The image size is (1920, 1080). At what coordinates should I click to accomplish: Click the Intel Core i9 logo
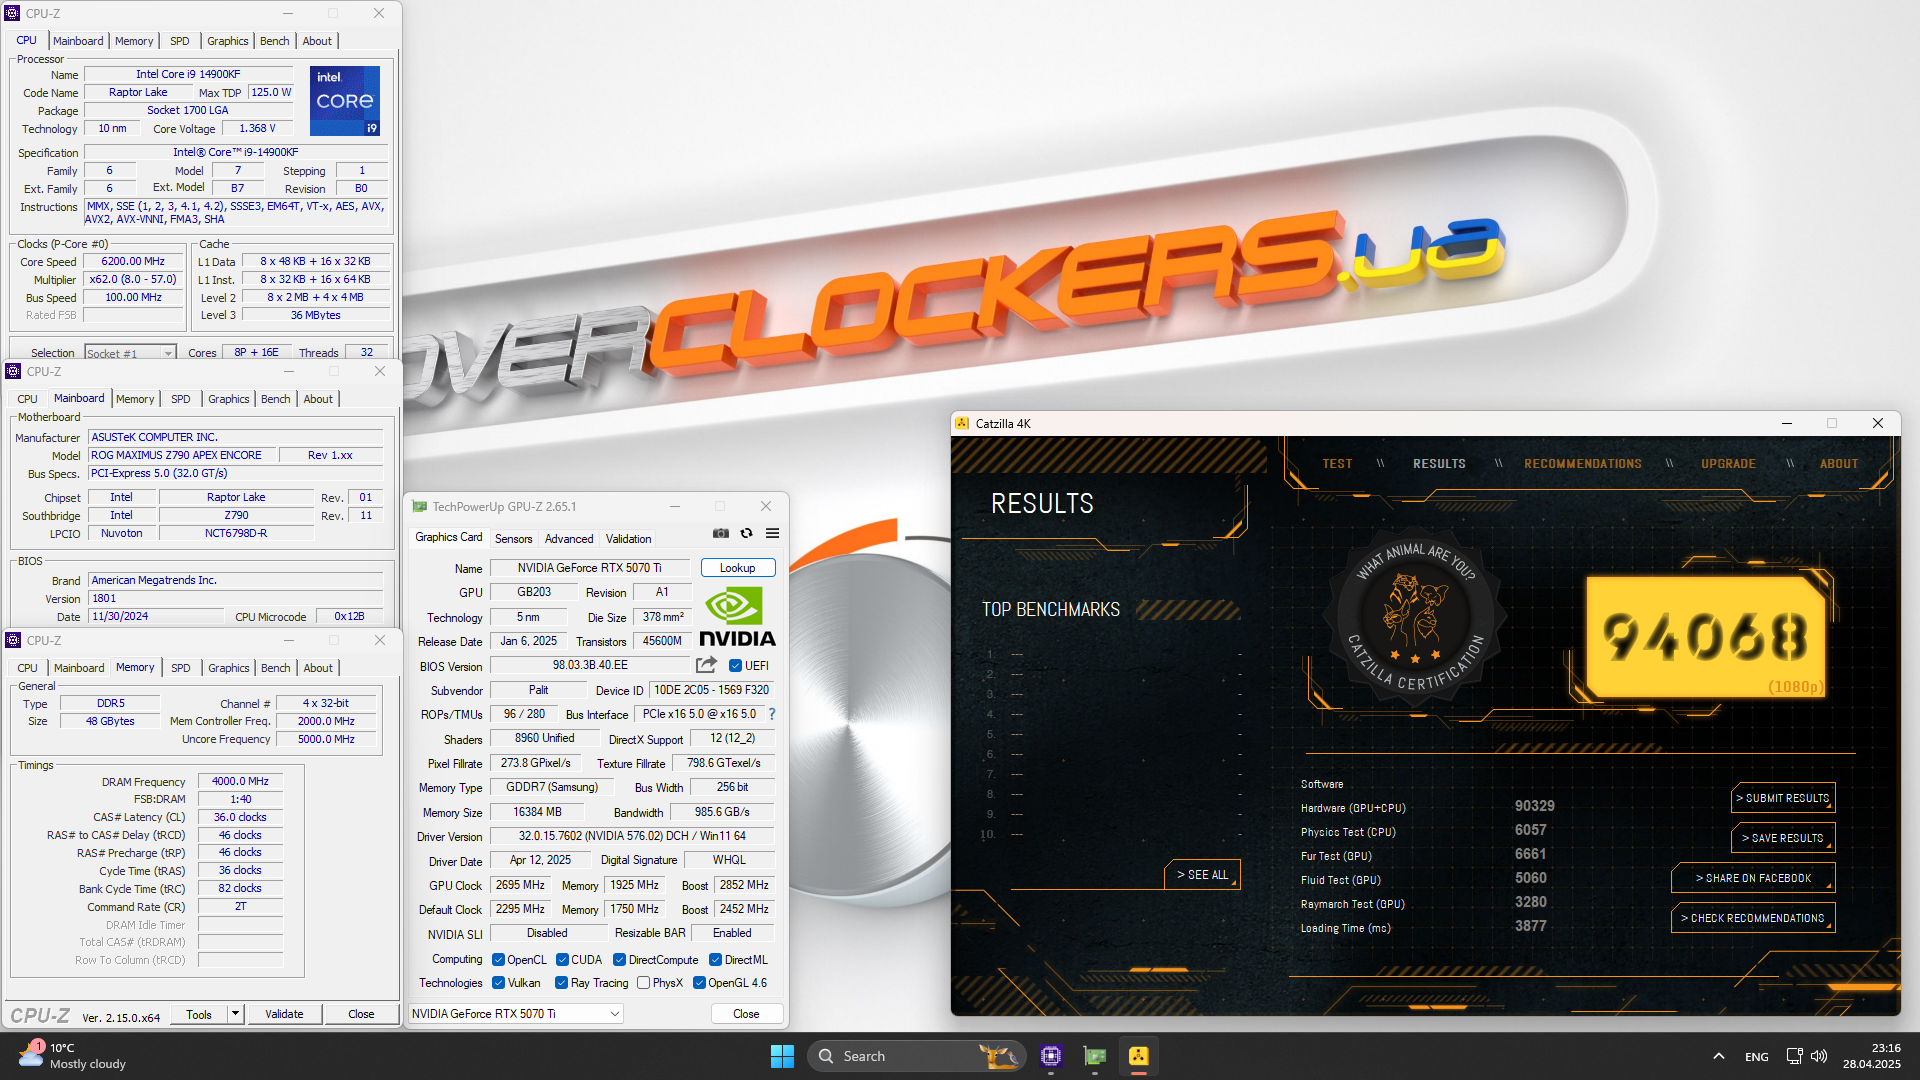pyautogui.click(x=345, y=101)
